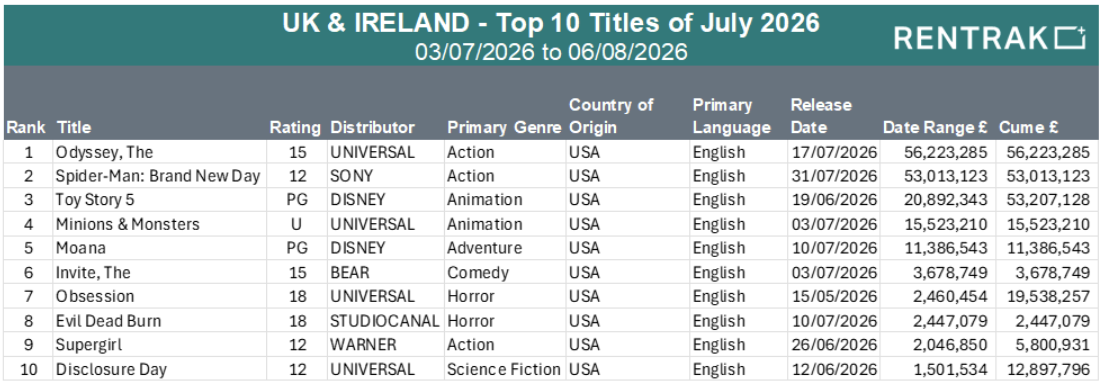
Task: Select the Rank column header
Action: (26, 128)
